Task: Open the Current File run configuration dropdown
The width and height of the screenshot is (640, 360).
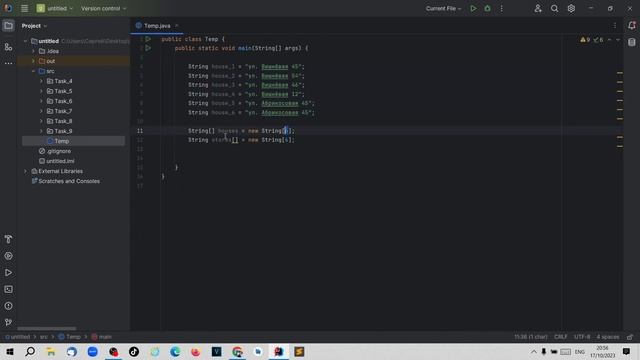Action: [443, 8]
